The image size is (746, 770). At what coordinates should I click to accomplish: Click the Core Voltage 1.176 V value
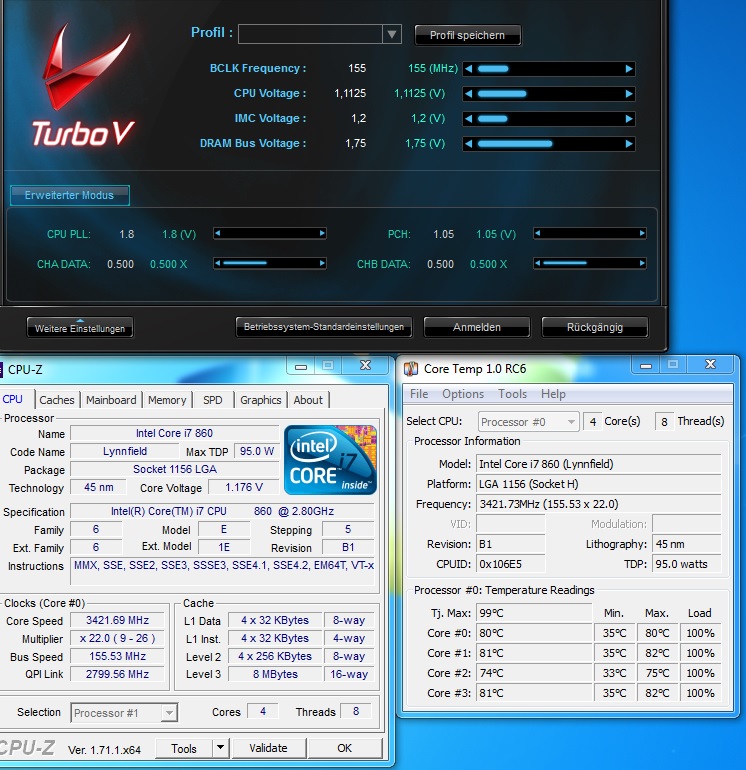click(x=244, y=487)
